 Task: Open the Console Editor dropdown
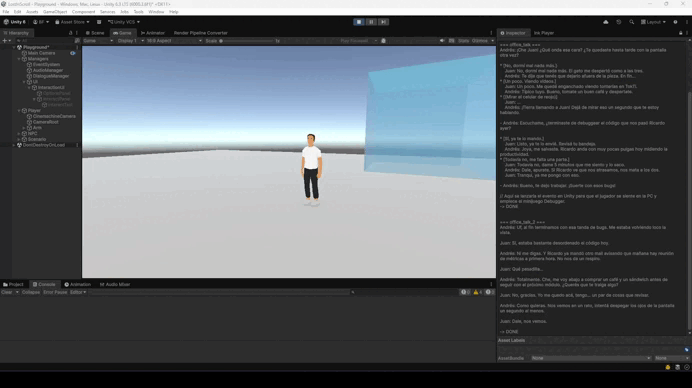[78, 292]
